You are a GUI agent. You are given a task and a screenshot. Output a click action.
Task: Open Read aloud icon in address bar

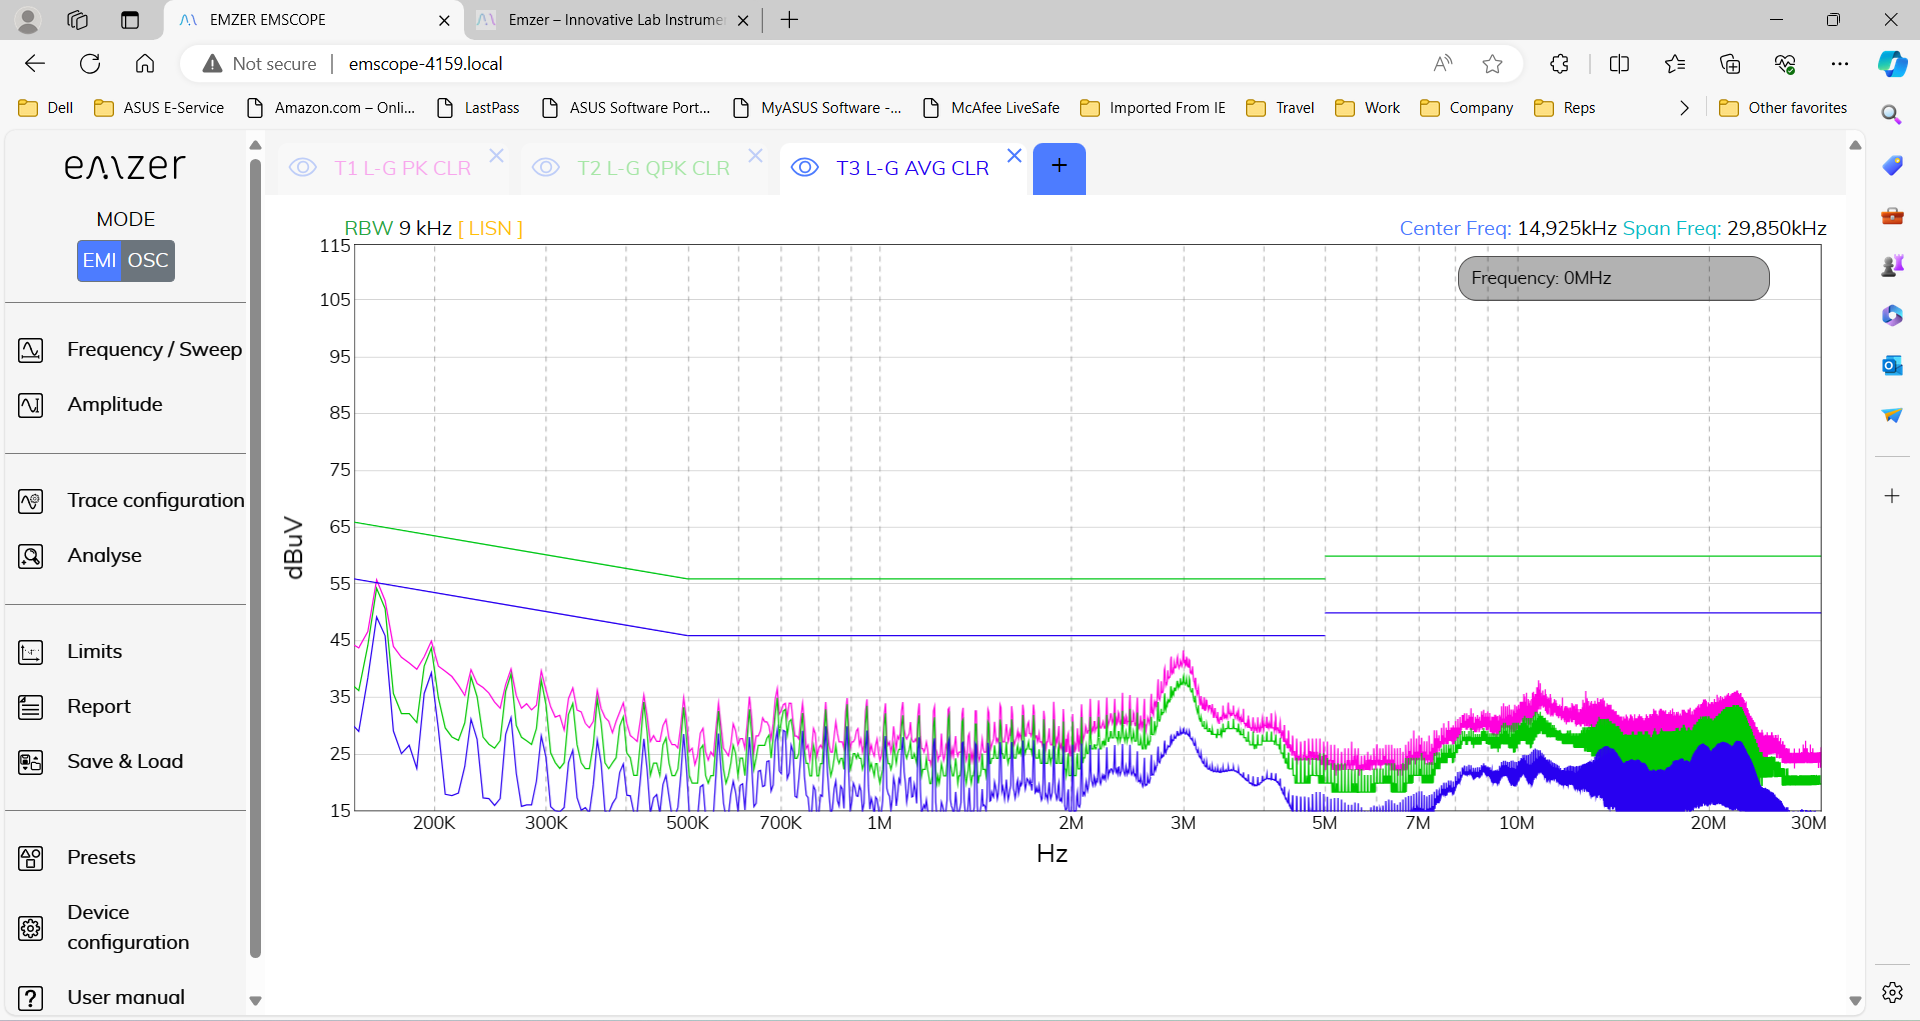(1442, 64)
